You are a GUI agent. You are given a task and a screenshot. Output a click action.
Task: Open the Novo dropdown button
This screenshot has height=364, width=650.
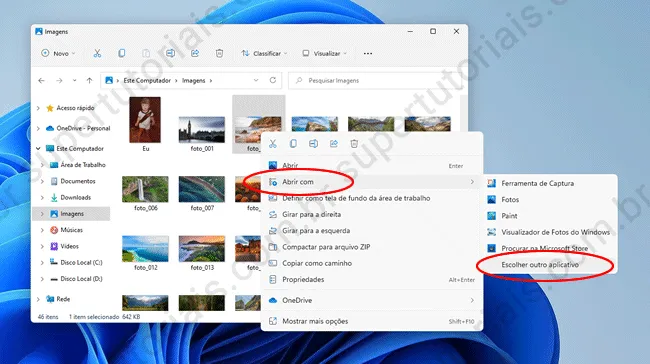[x=58, y=53]
